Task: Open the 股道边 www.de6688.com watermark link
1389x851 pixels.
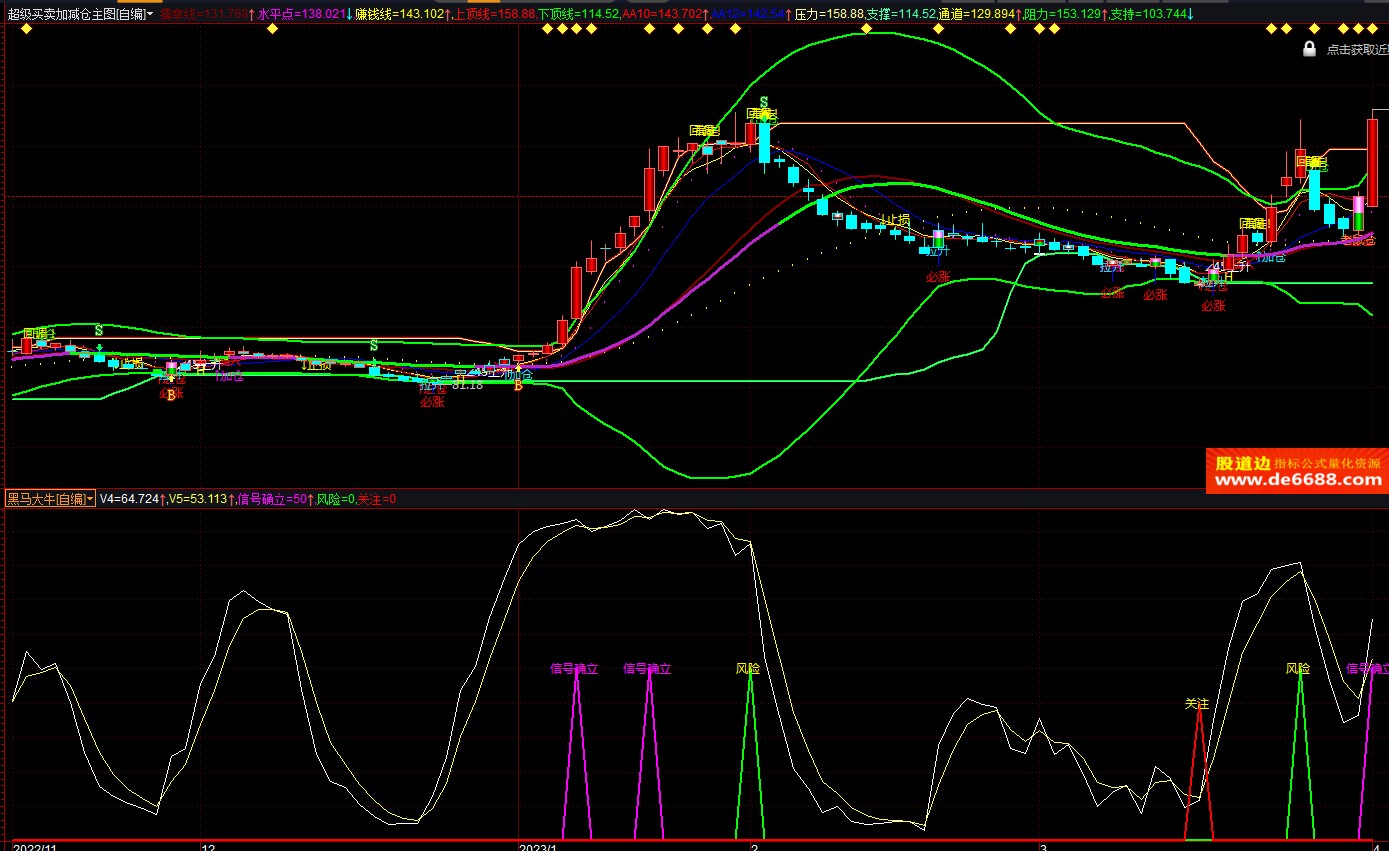Action: pyautogui.click(x=1297, y=472)
